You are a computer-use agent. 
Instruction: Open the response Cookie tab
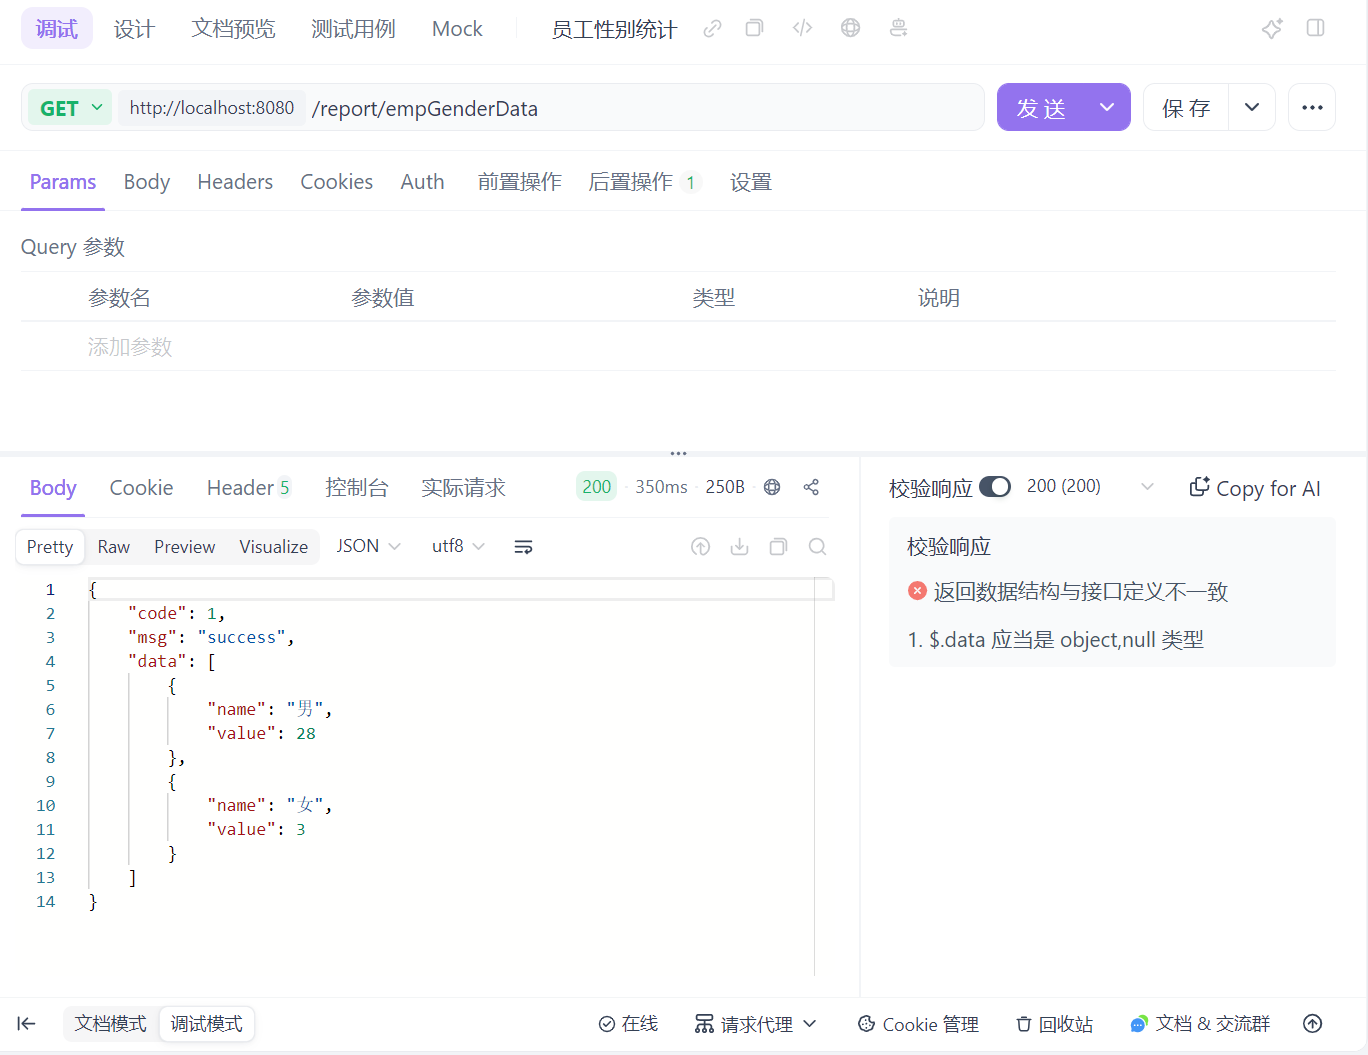tap(141, 488)
